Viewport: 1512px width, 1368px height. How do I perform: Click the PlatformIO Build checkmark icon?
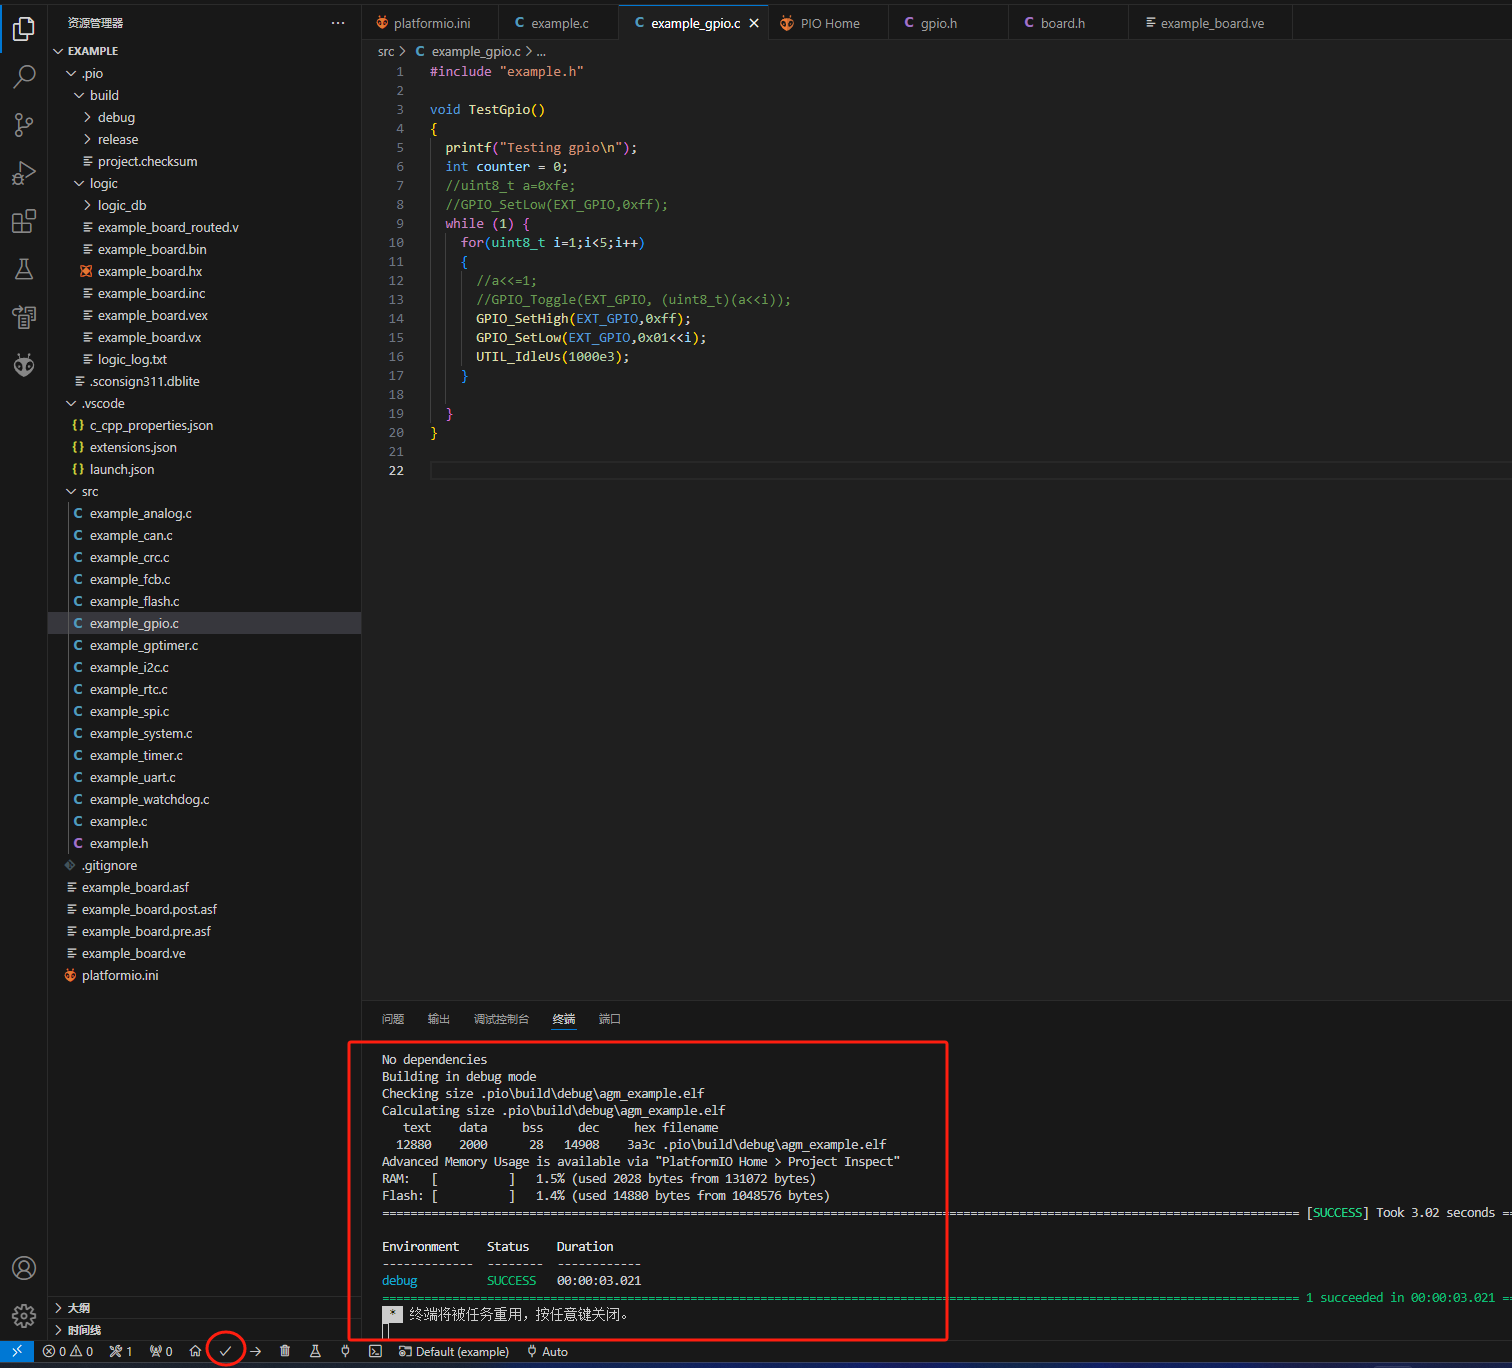click(x=226, y=1351)
